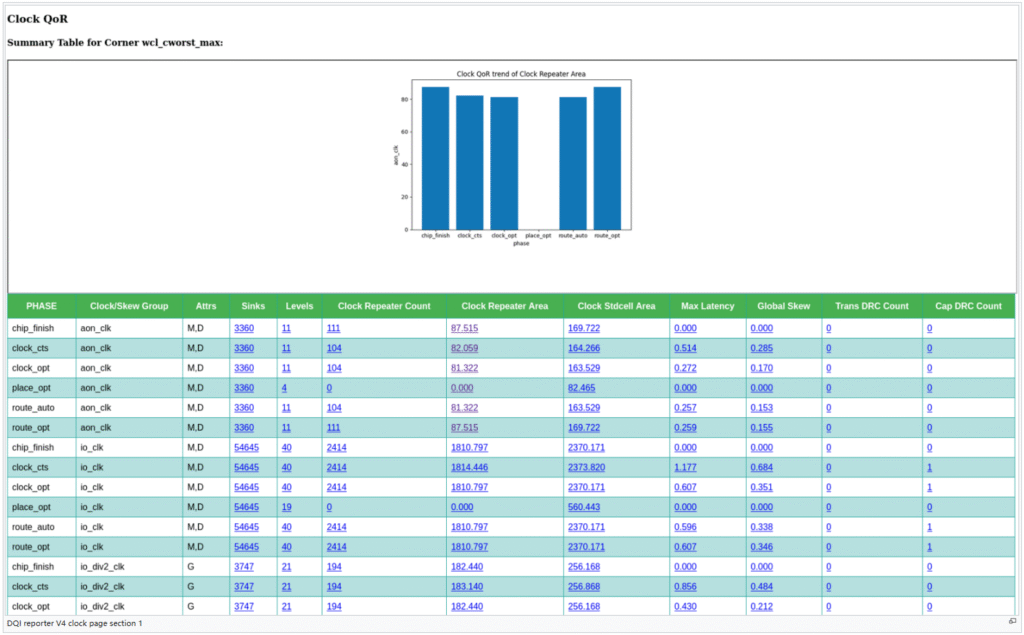Select the PHASE column header
1024x635 pixels.
tap(41, 306)
